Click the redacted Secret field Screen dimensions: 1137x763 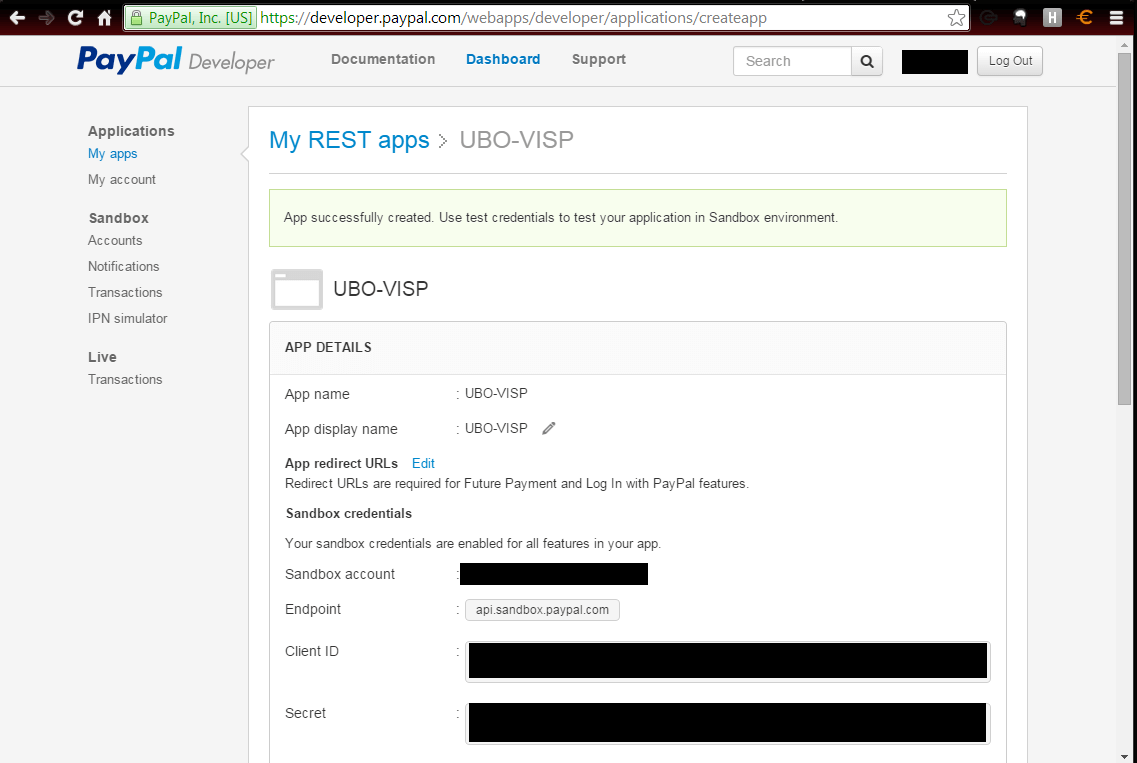[727, 722]
